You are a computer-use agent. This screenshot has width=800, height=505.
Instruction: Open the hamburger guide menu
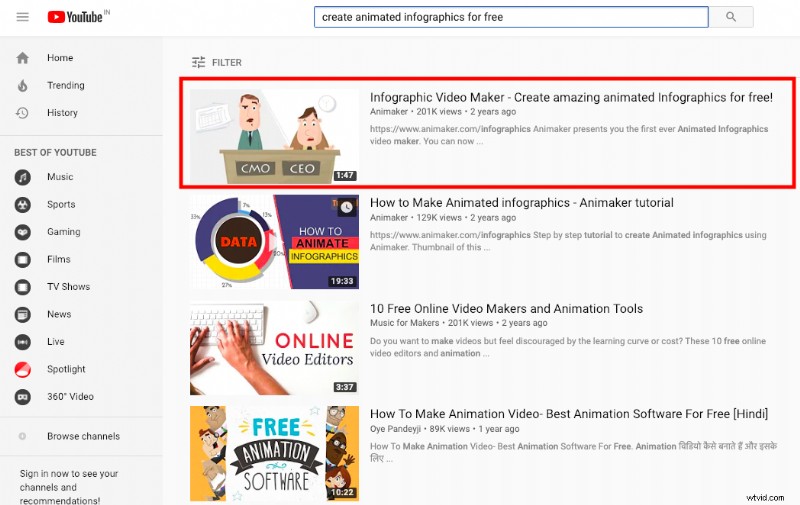click(x=22, y=17)
